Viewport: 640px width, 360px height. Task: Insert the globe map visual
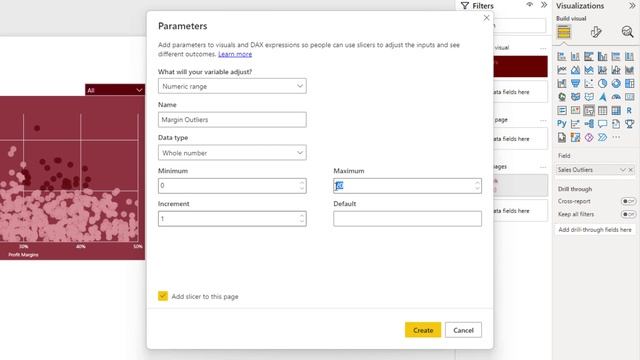coord(562,97)
